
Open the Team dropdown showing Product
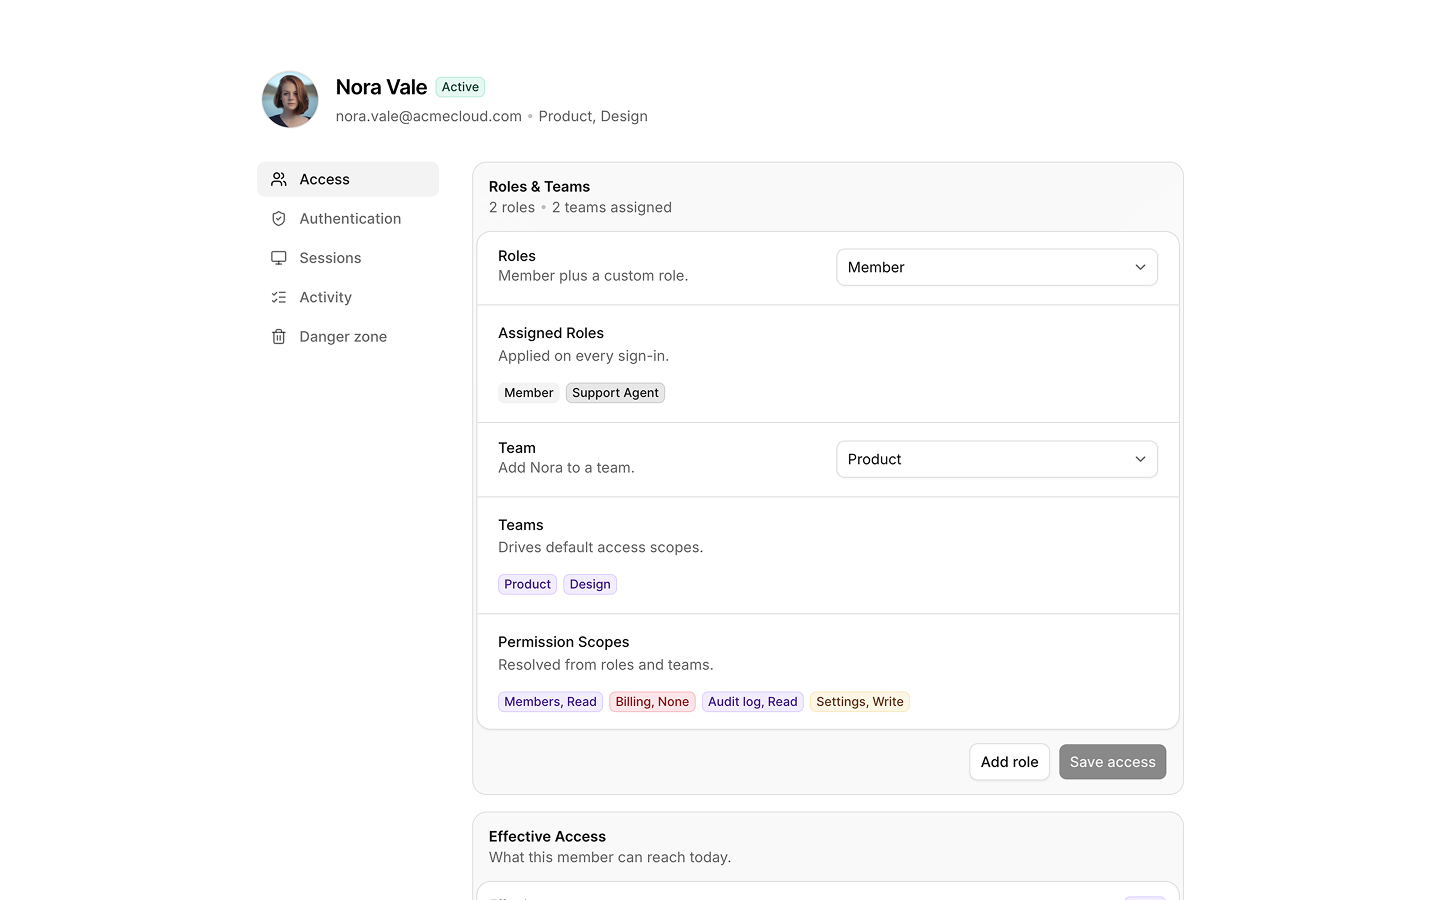[x=997, y=459]
